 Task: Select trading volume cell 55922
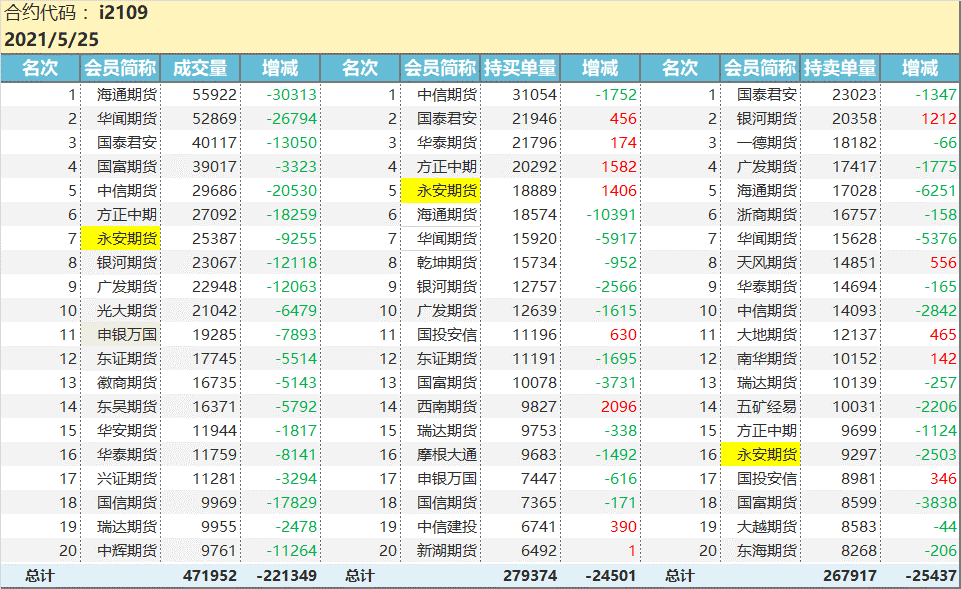tap(214, 95)
